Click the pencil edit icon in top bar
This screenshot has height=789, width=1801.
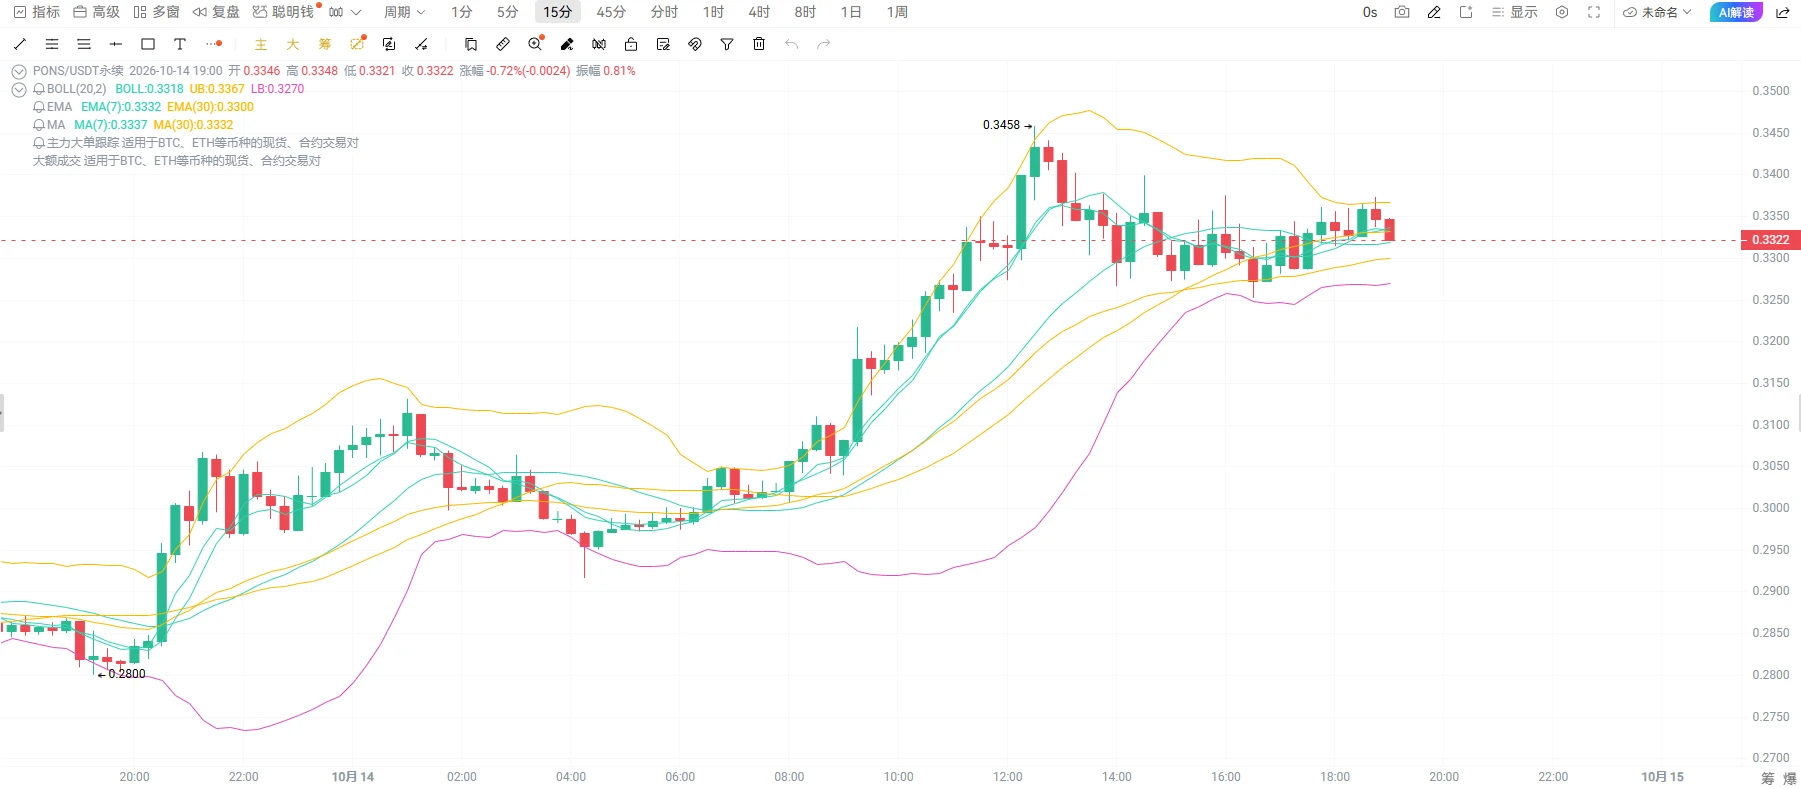[1434, 12]
